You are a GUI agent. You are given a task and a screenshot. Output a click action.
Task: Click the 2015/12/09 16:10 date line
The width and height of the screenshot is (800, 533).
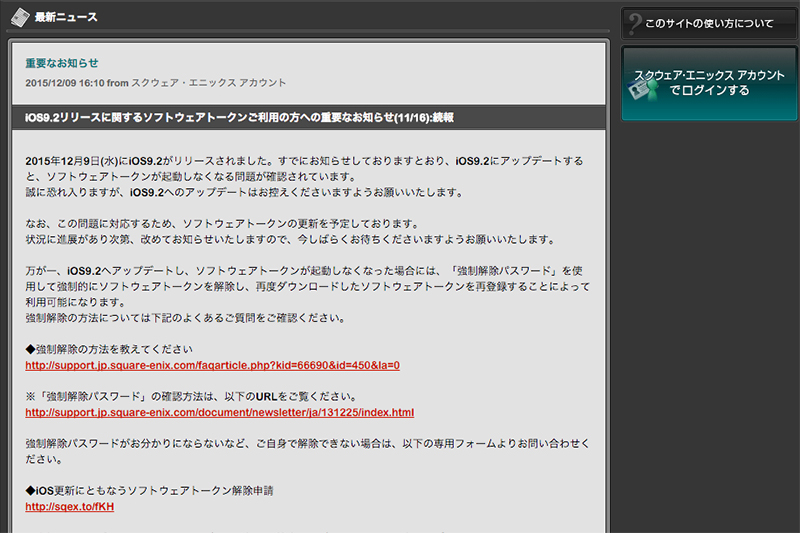pyautogui.click(x=156, y=83)
